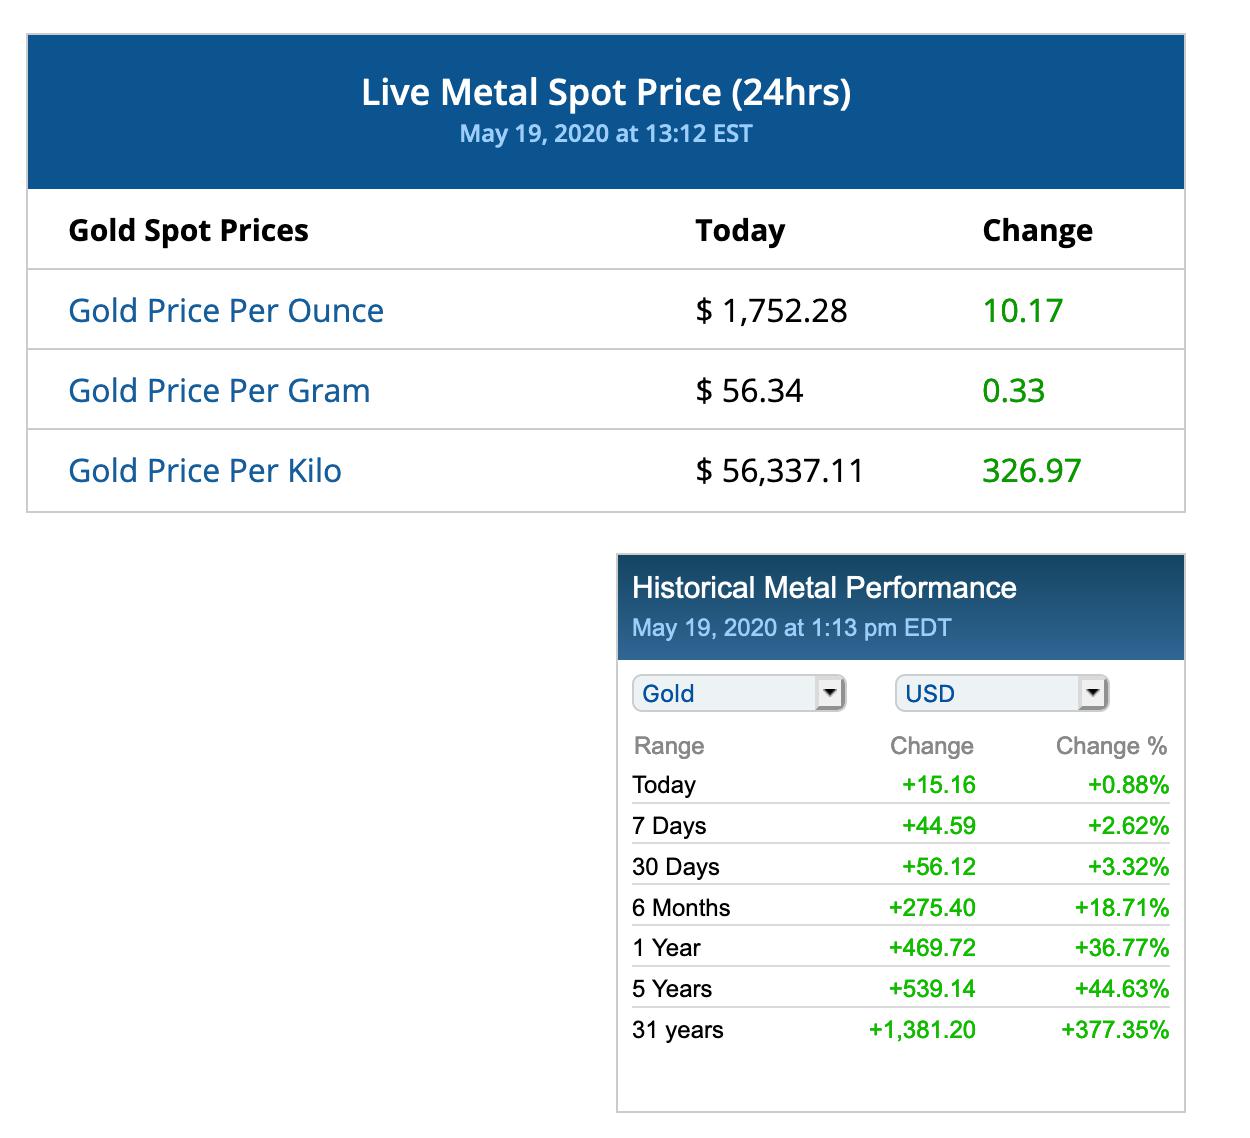Click the 10.17 ounce change value
Viewport: 1250px width, 1138px height.
tap(1022, 311)
